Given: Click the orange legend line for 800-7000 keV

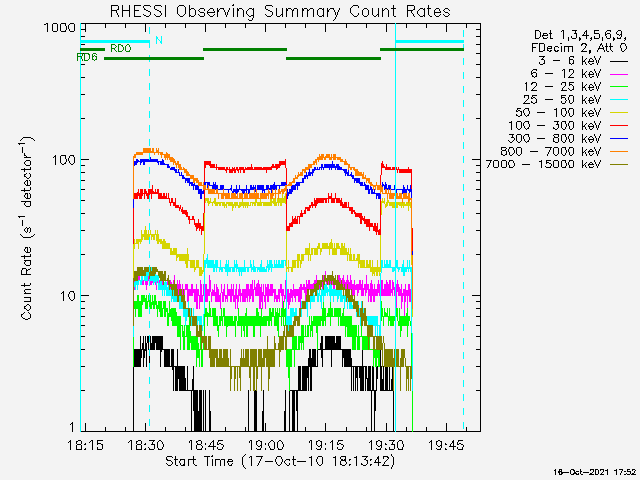Looking at the screenshot, I should 619,152.
